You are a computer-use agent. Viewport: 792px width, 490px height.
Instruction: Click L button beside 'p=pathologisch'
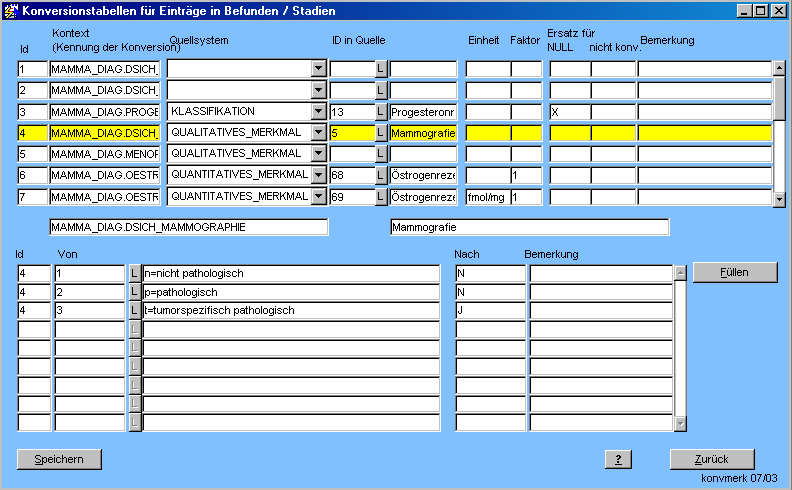coord(135,292)
